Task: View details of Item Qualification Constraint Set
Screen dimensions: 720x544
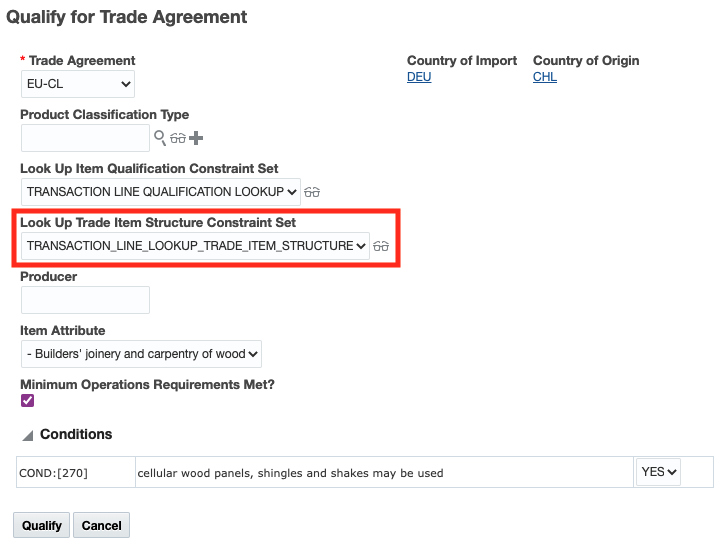Action: 312,192
